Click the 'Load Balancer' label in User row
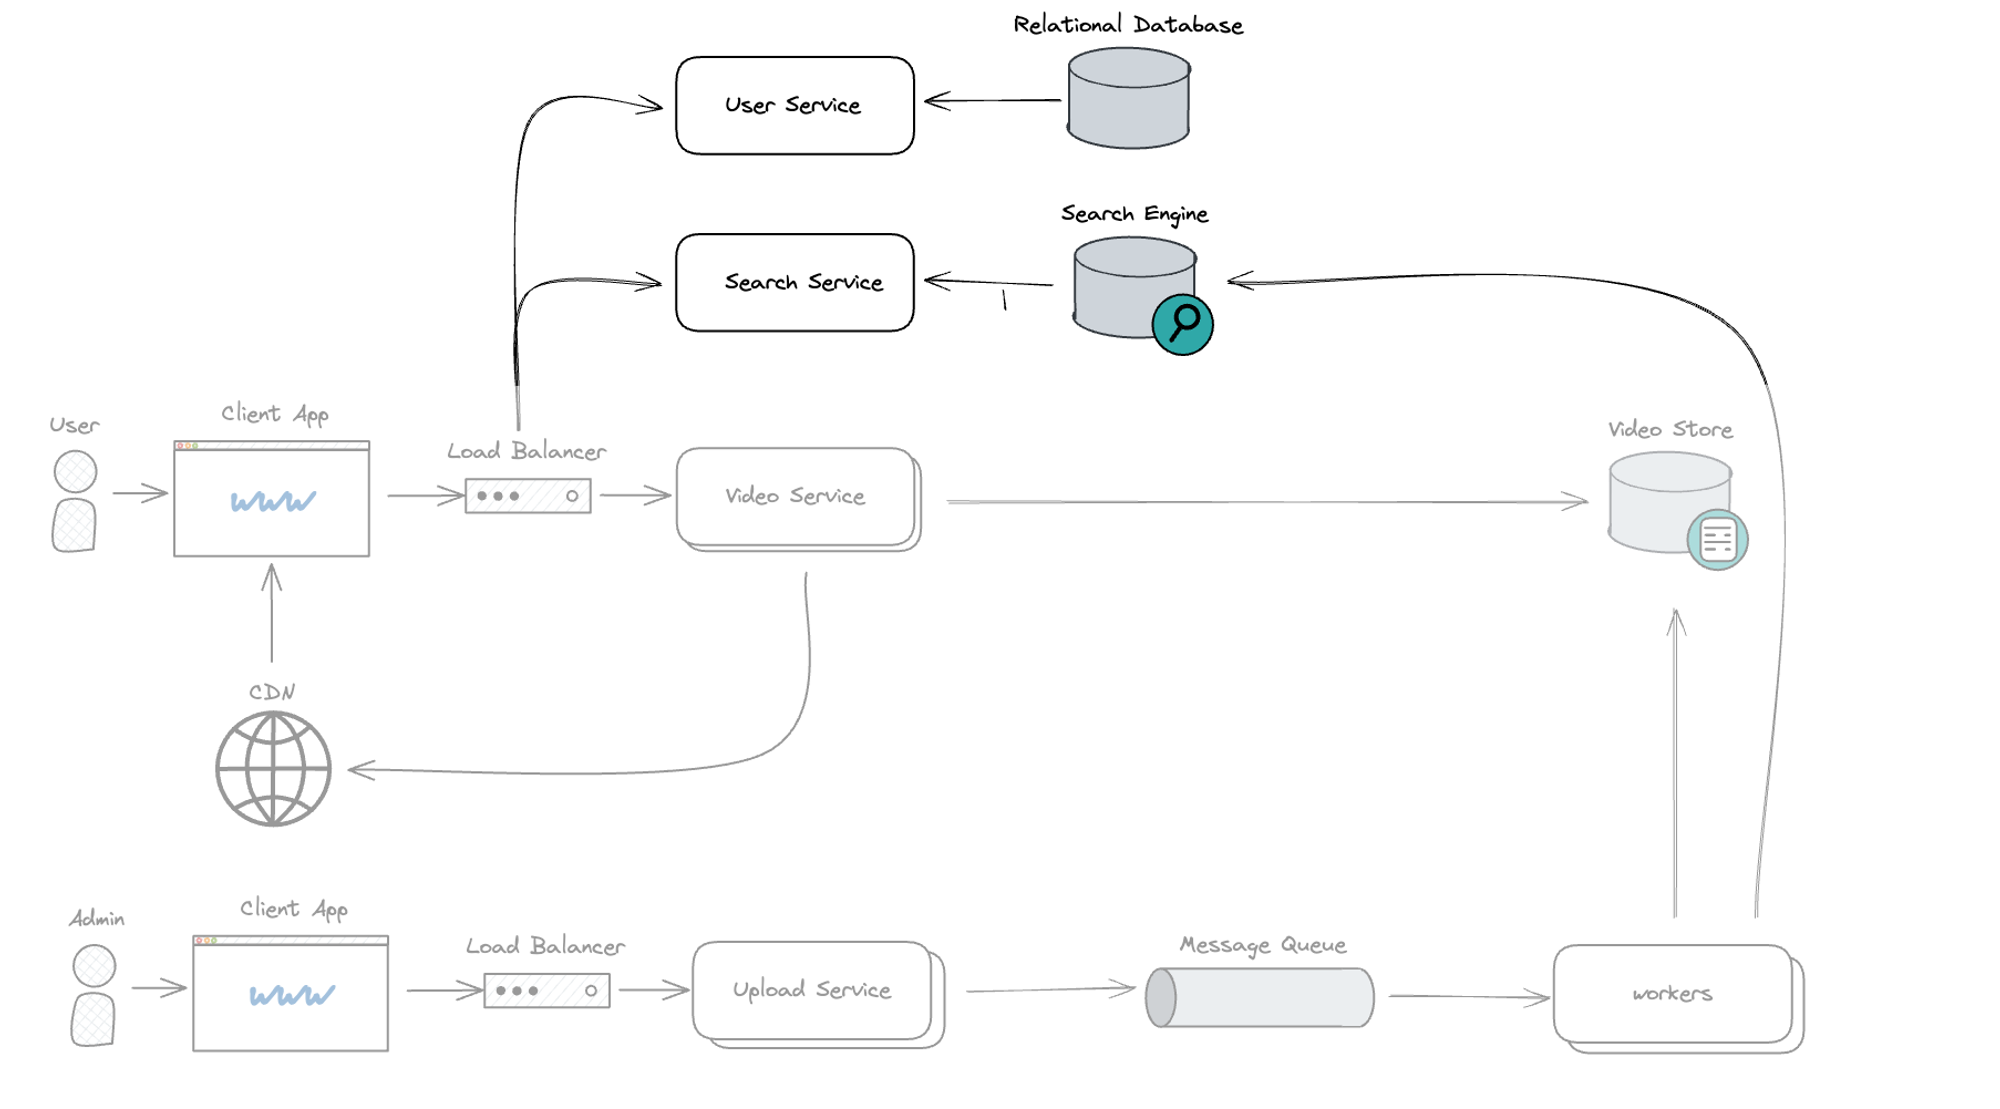2000x1109 pixels. click(527, 451)
